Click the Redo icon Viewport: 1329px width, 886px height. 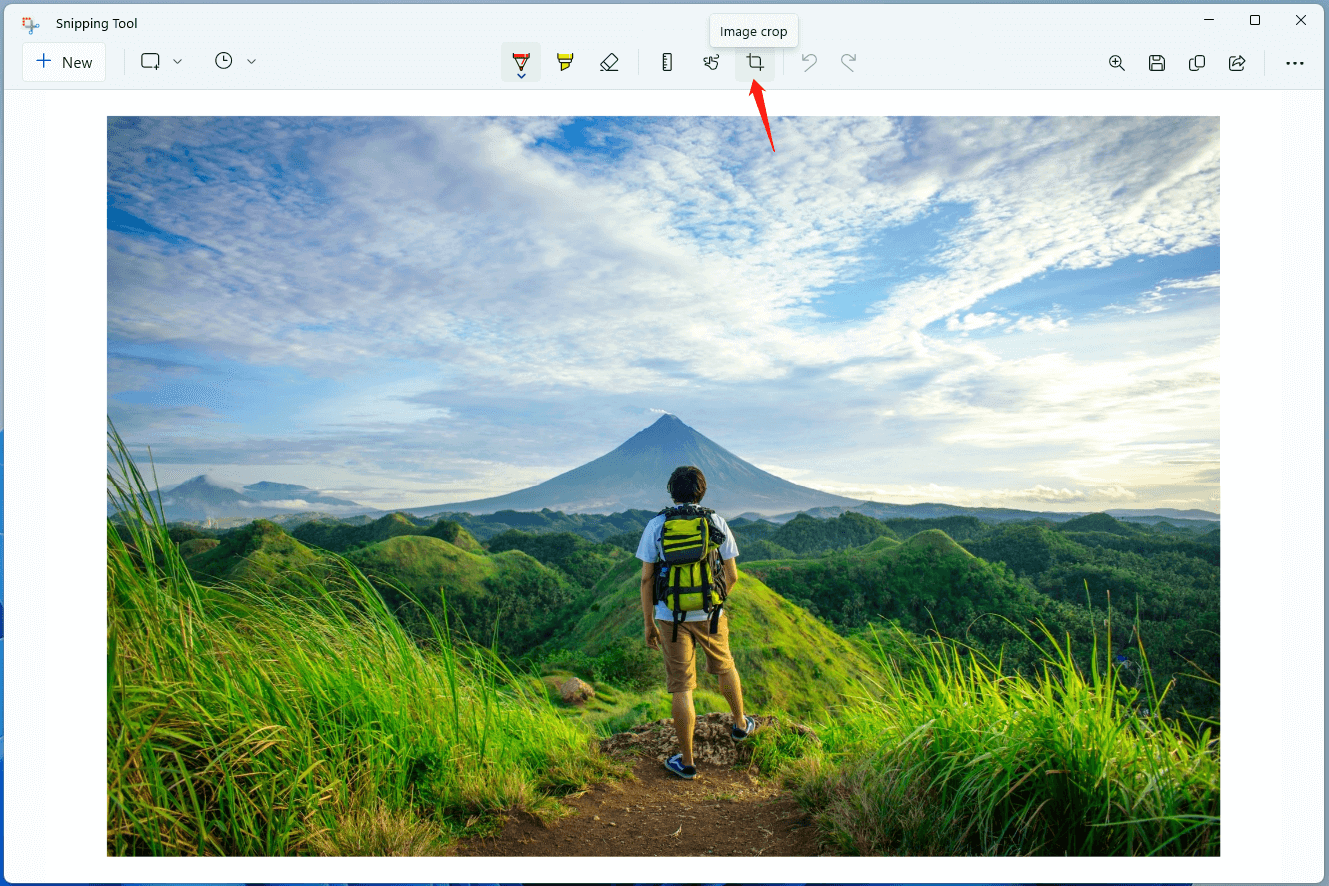point(848,62)
